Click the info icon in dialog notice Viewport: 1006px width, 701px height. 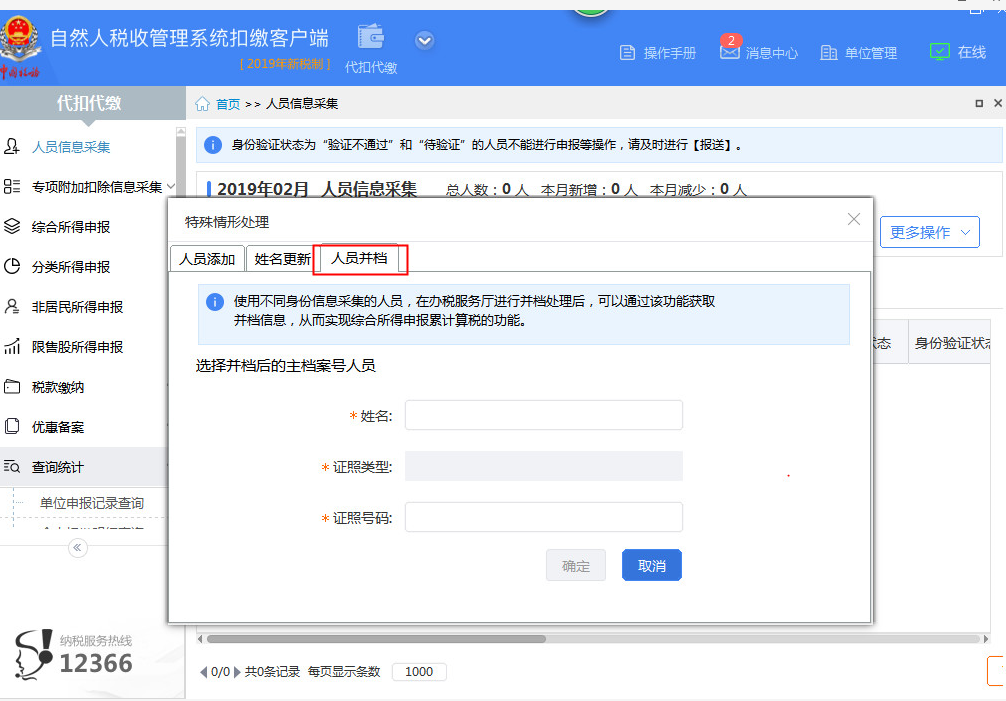pyautogui.click(x=215, y=301)
